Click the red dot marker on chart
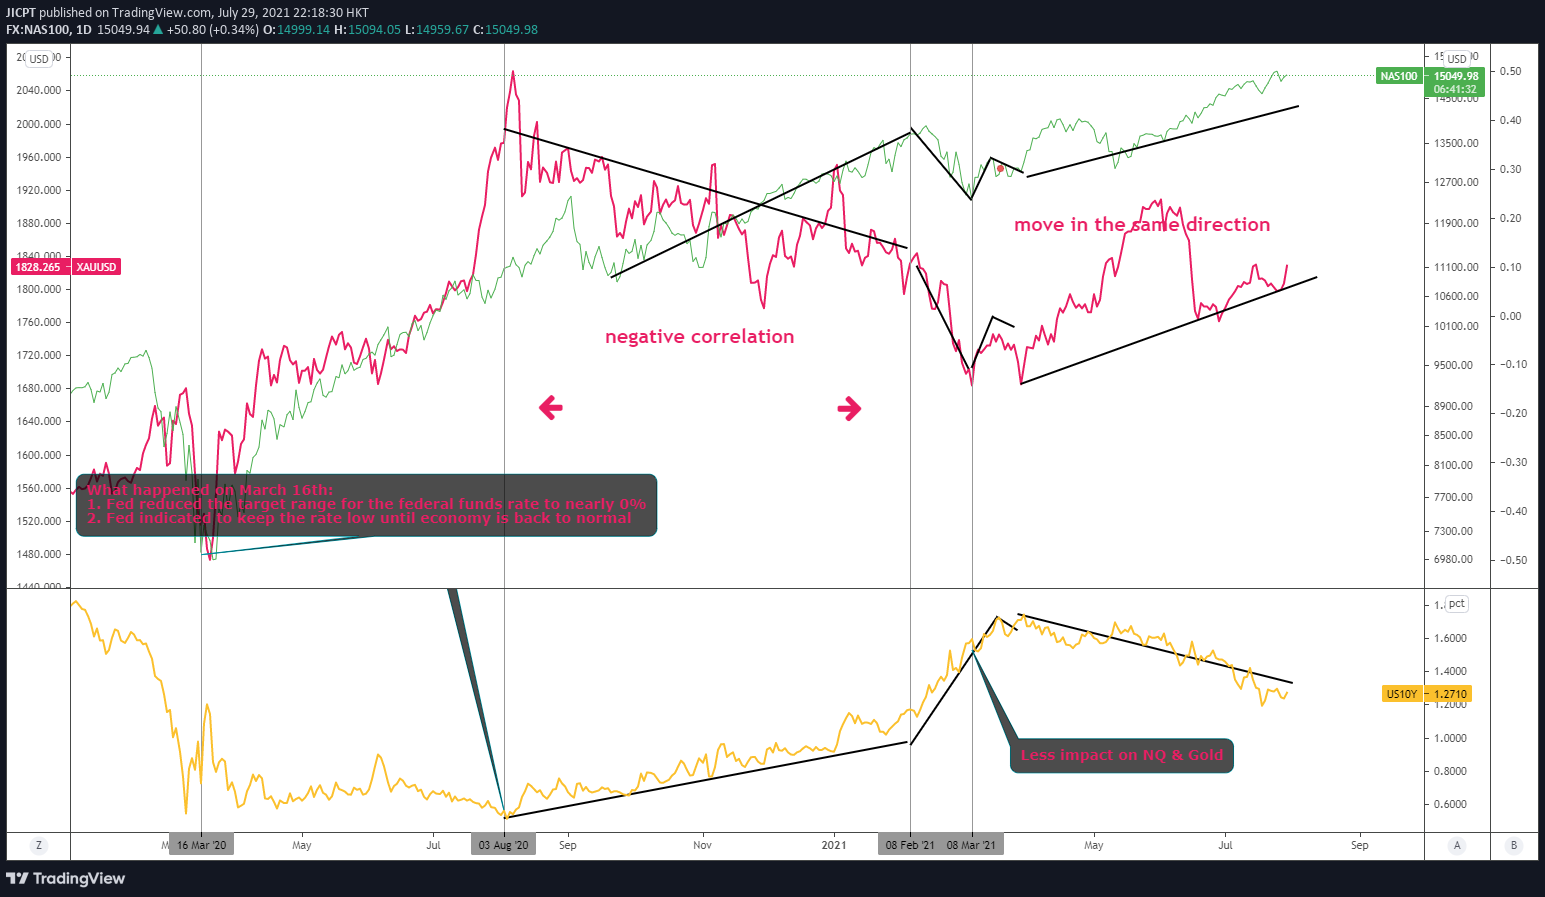Screen dimensions: 1545x897 point(1000,169)
